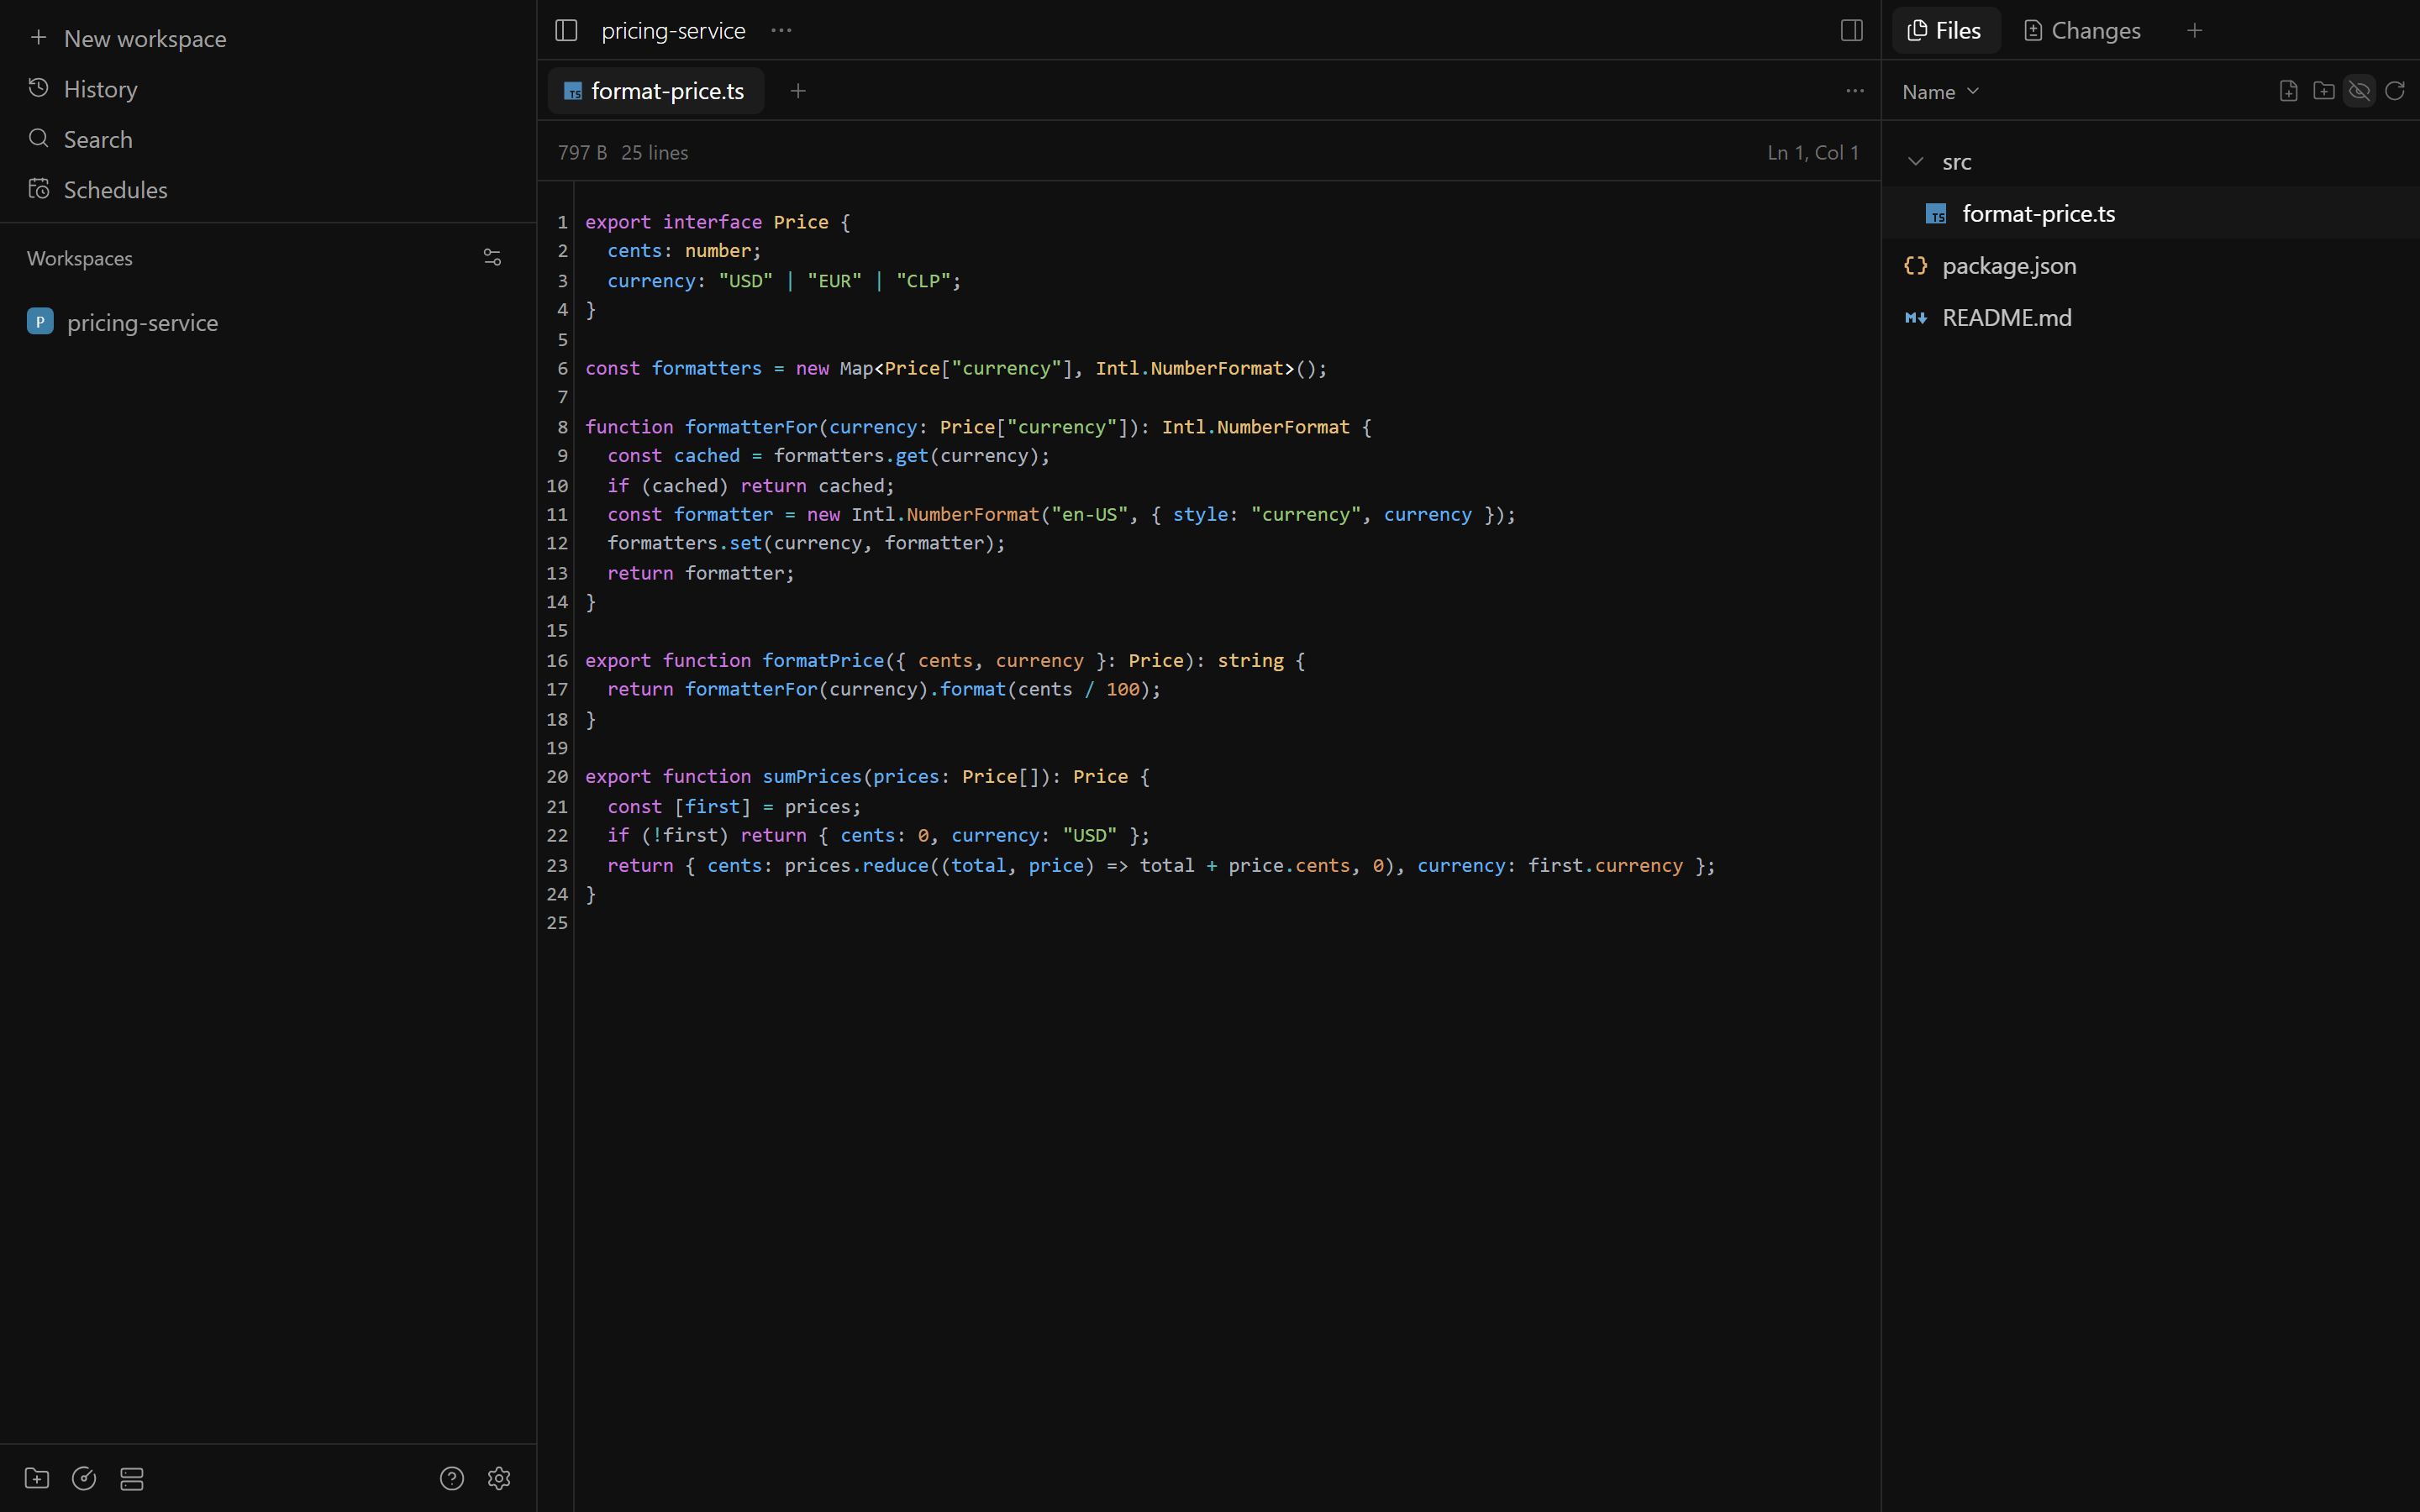This screenshot has width=2420, height=1512.
Task: Toggle hidden files visibility eye icon
Action: (2359, 91)
